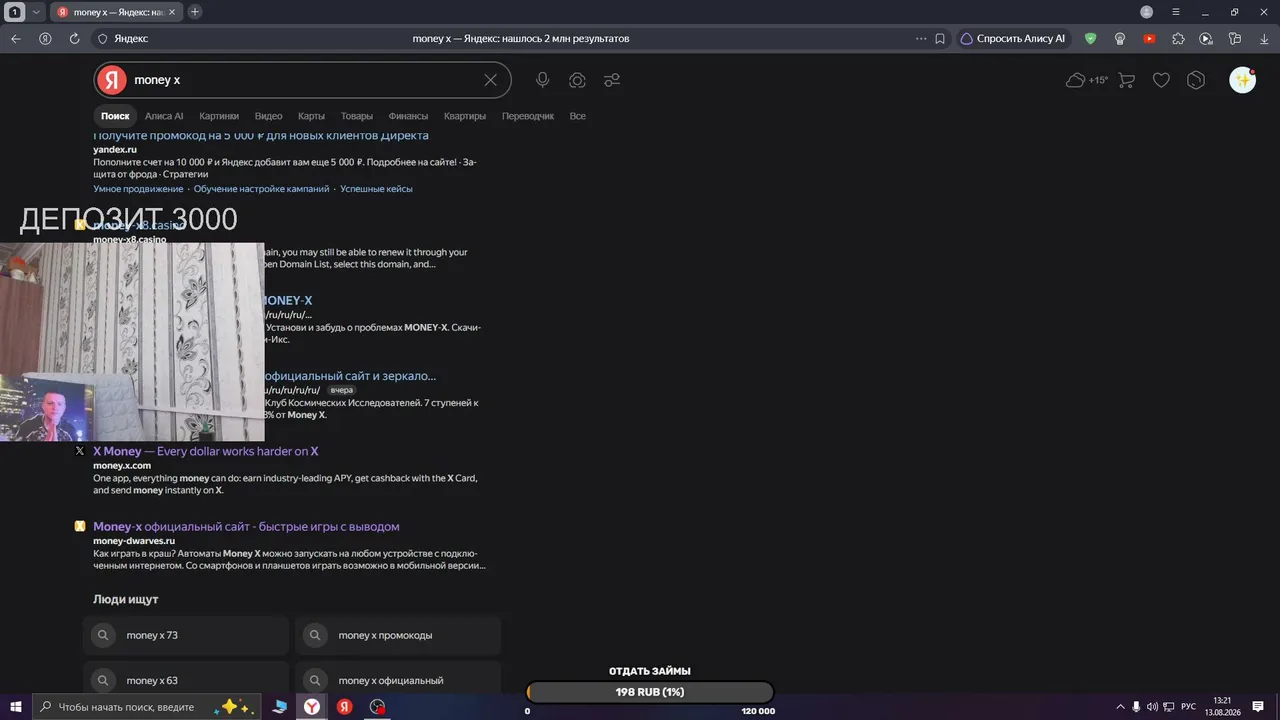Image resolution: width=1280 pixels, height=720 pixels.
Task: Open the Yandex Browser taskbar icon with white background
Action: 312,706
